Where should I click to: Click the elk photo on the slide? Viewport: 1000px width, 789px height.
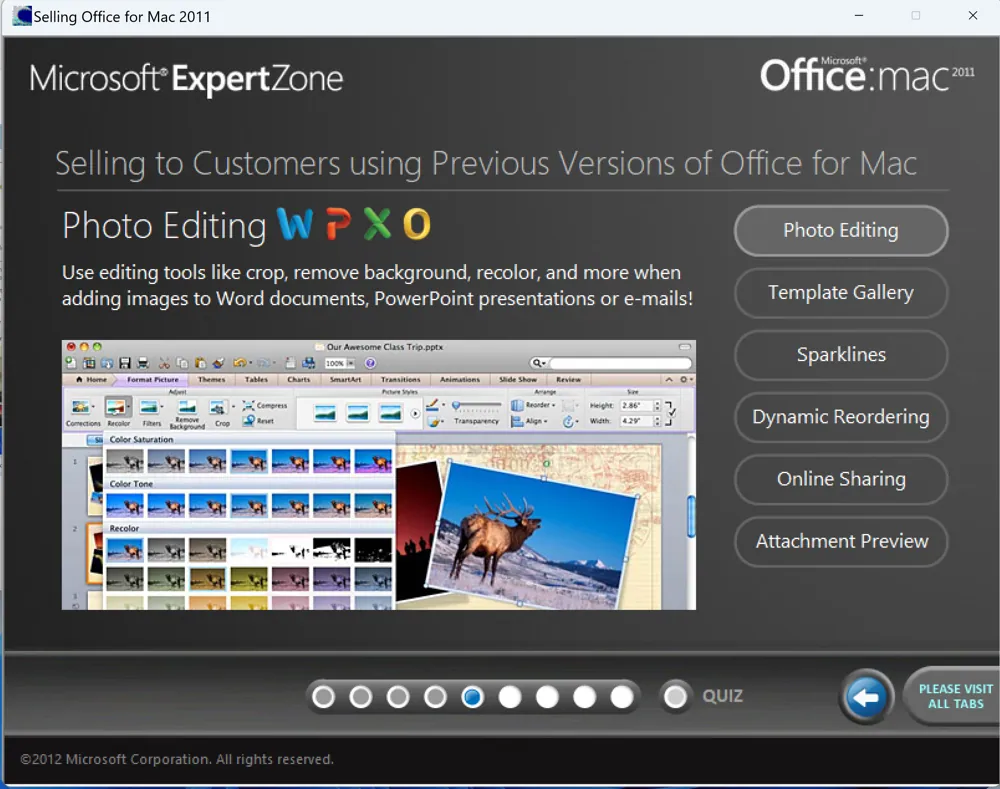coord(533,533)
